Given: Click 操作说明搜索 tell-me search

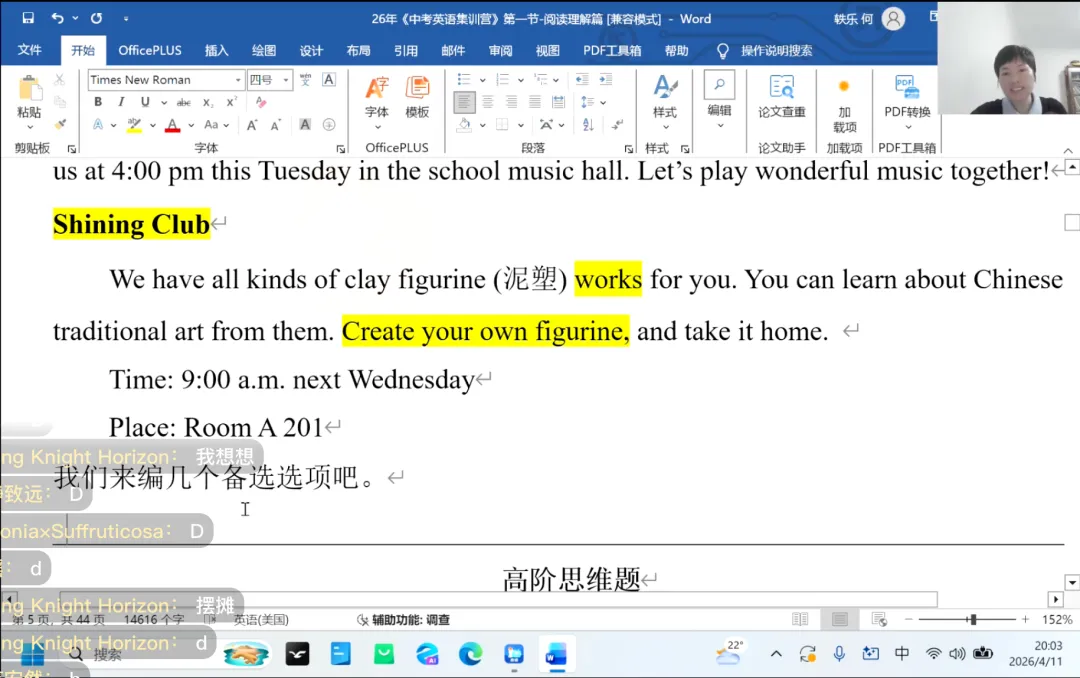Looking at the screenshot, I should point(776,50).
